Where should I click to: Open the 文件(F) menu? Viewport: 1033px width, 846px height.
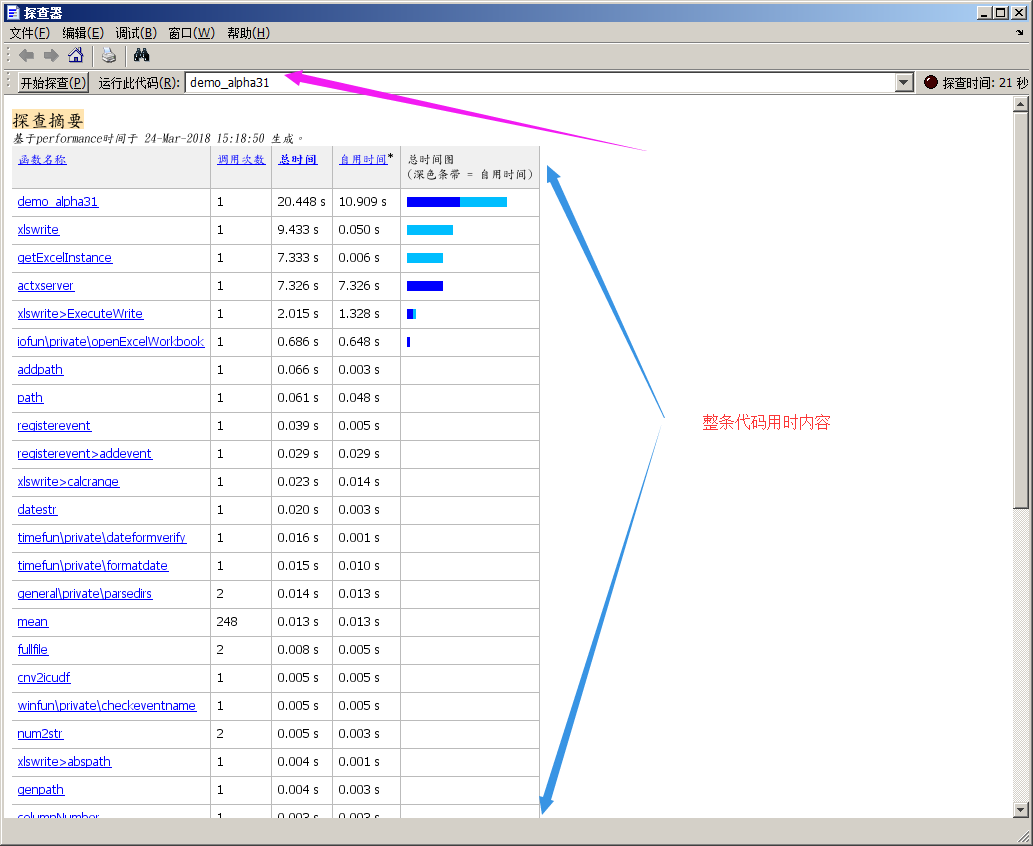(30, 33)
